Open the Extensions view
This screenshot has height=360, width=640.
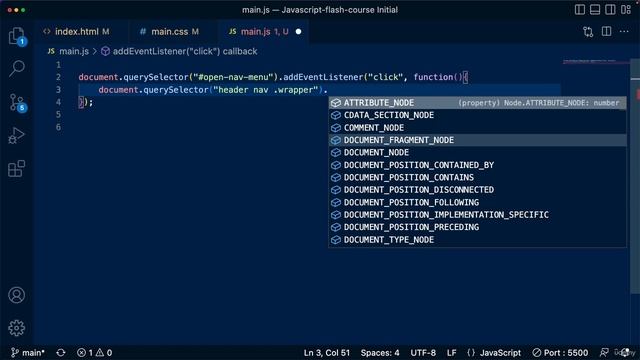tap(17, 168)
